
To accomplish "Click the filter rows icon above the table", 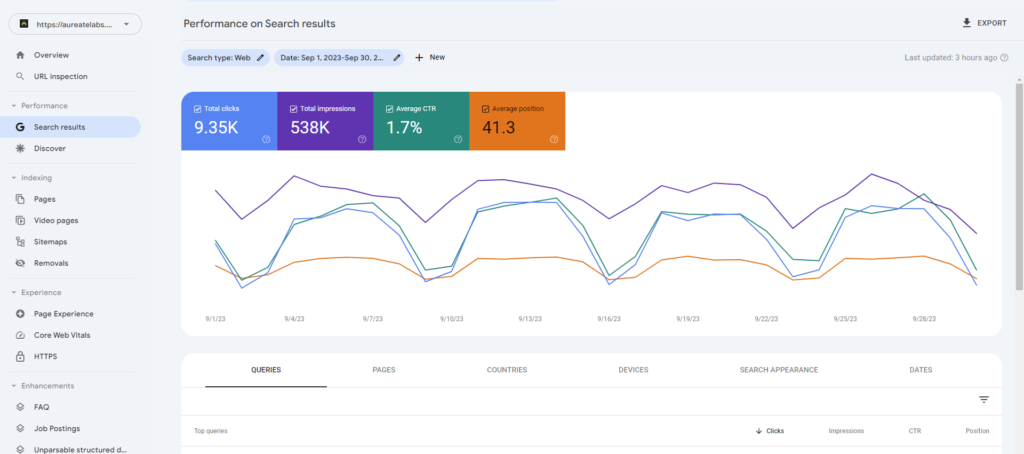I will tap(983, 399).
